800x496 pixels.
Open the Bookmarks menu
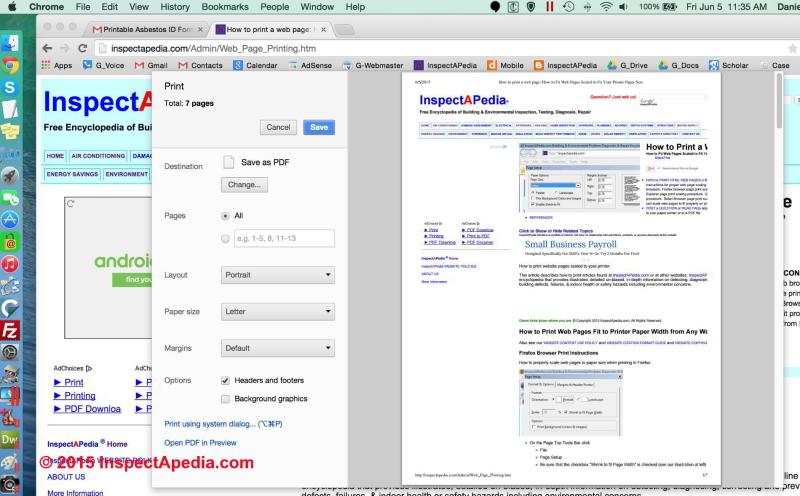(225, 7)
